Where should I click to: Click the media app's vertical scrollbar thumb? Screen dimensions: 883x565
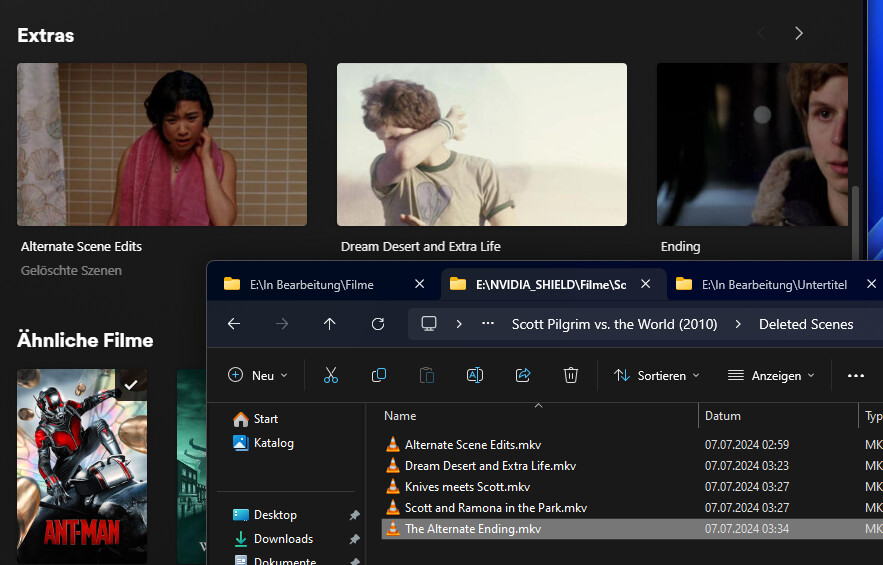pyautogui.click(x=855, y=223)
